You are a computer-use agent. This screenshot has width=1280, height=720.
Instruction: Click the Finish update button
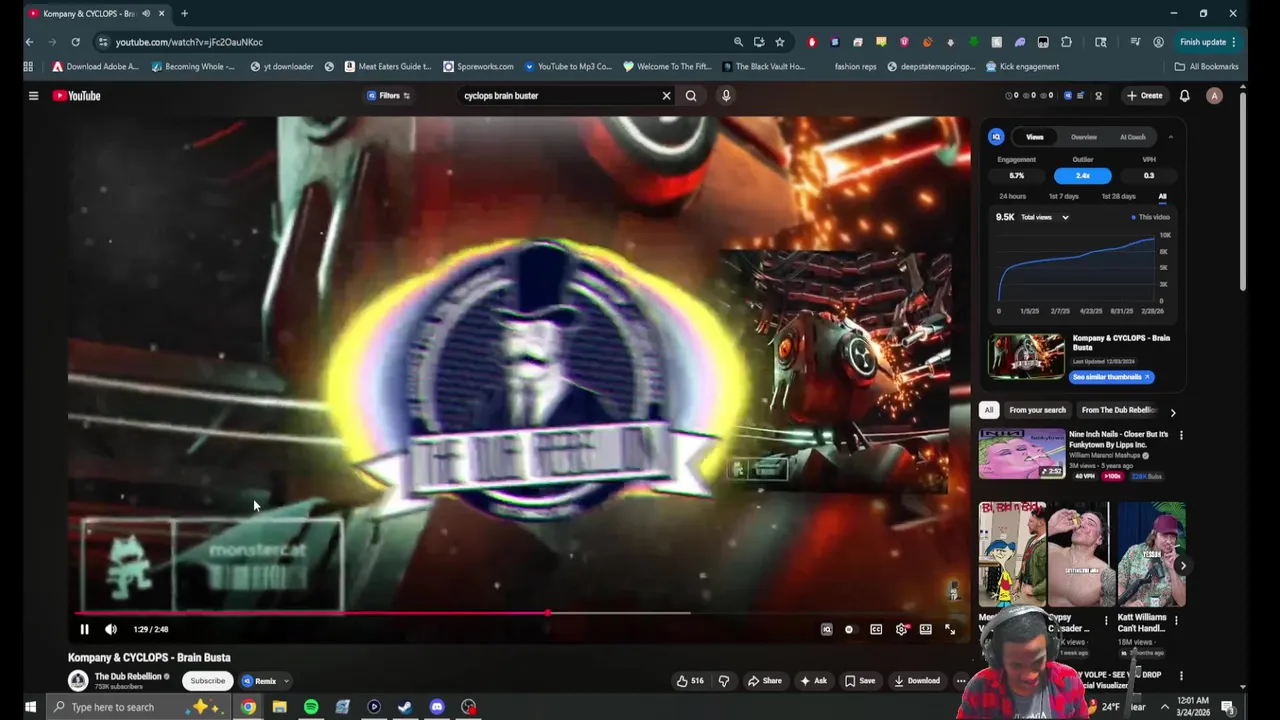[x=1208, y=42]
